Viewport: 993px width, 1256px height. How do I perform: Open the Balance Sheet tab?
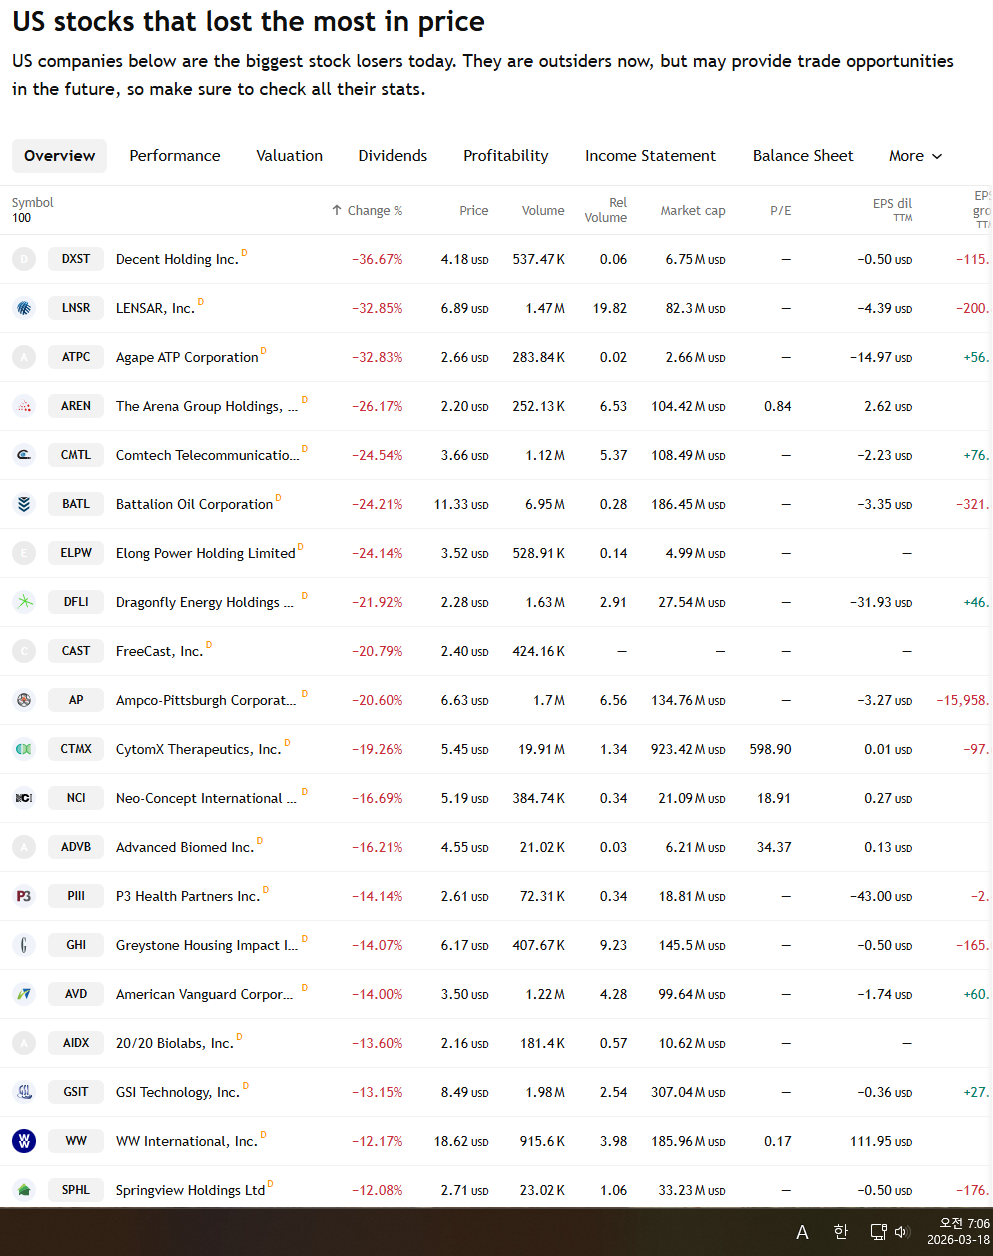pos(803,156)
